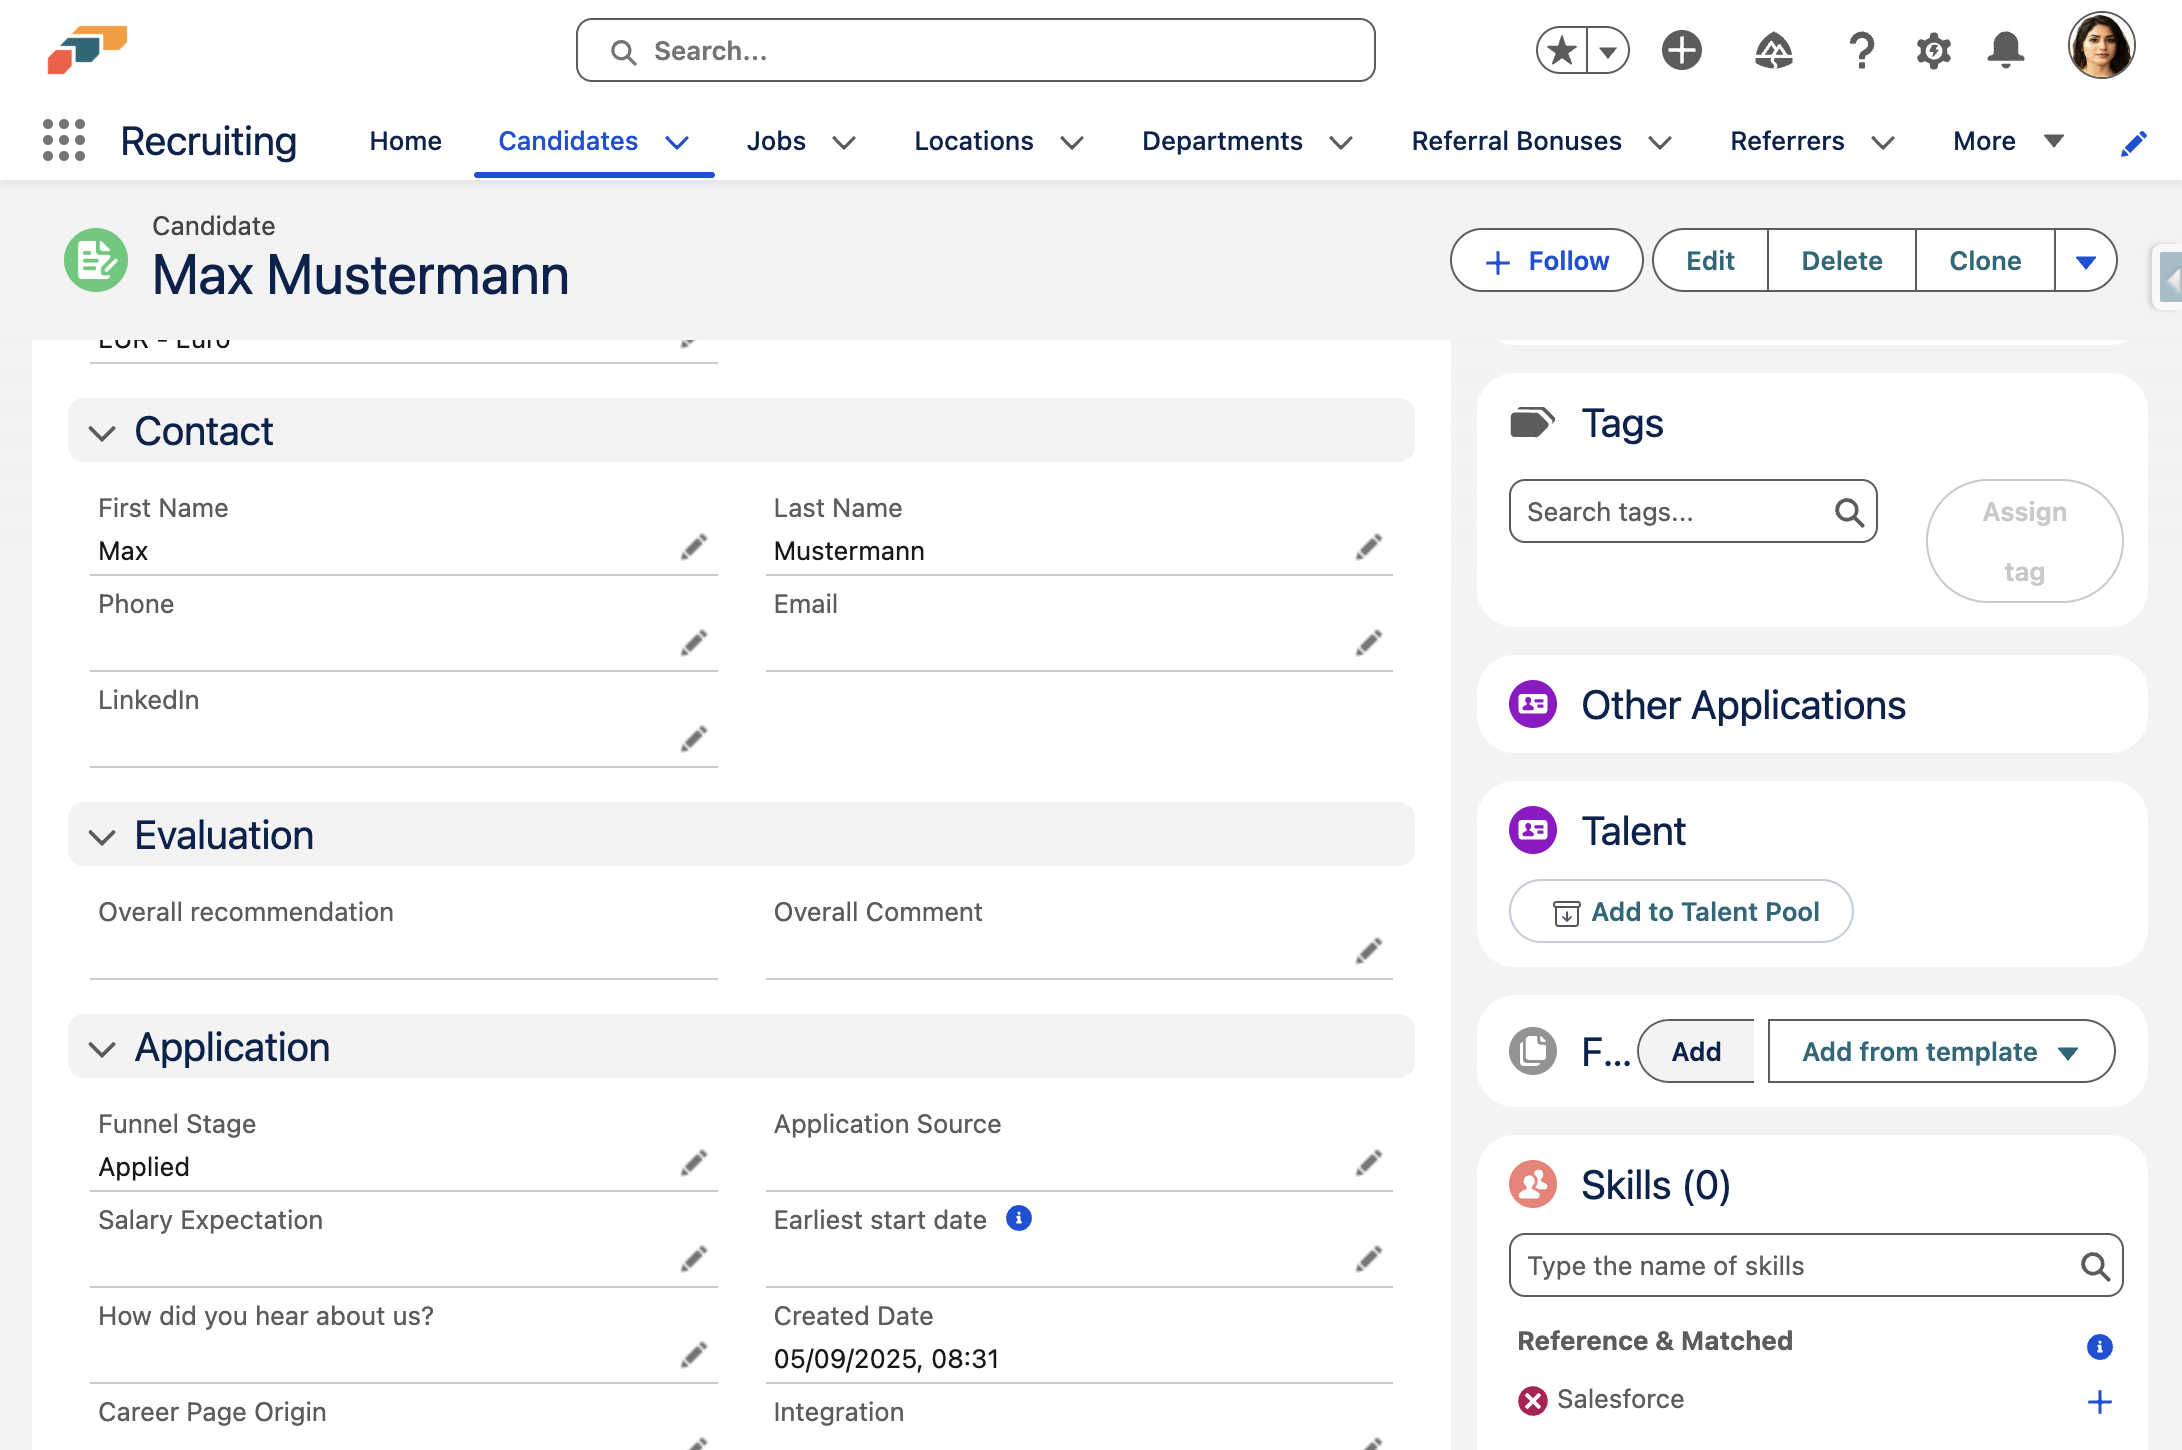Click the help question mark icon
Screen dimensions: 2182x1450
tap(1860, 50)
